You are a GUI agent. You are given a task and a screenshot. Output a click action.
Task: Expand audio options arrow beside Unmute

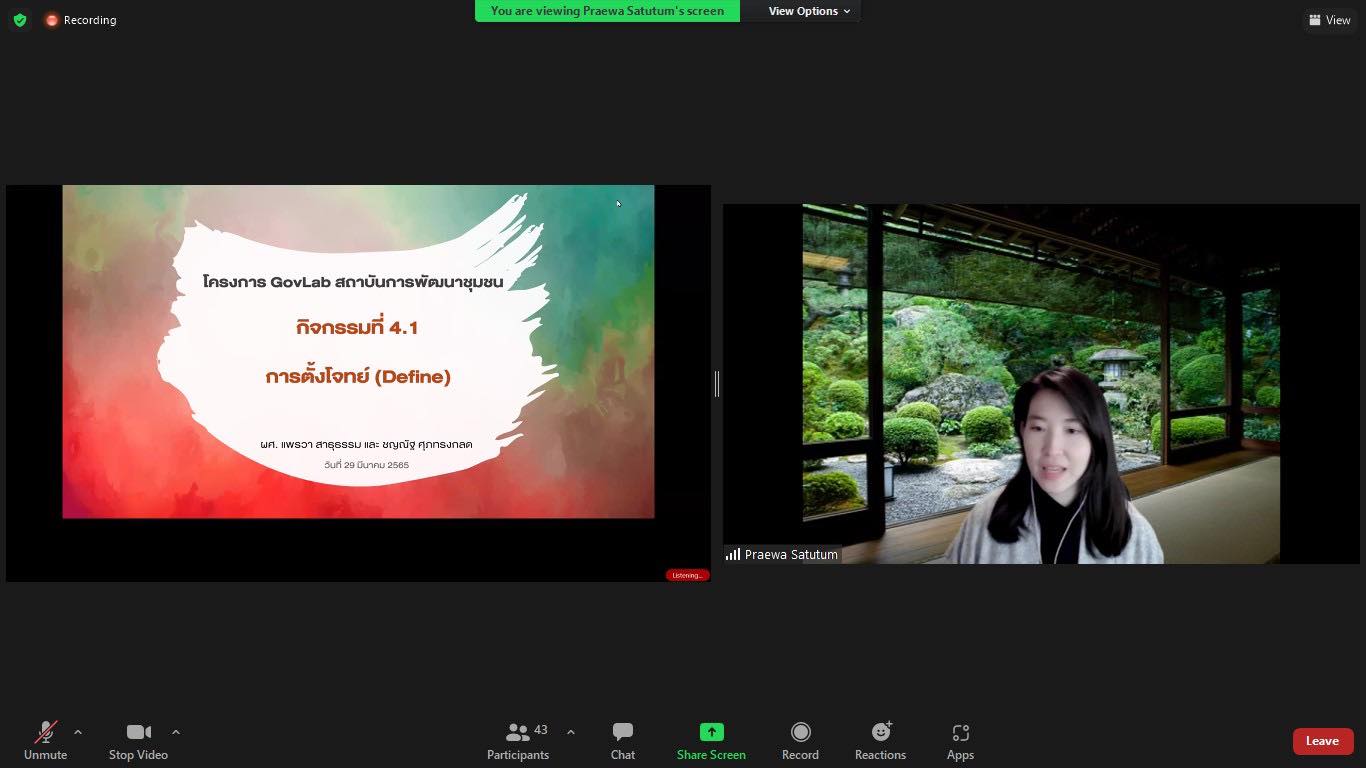[78, 732]
